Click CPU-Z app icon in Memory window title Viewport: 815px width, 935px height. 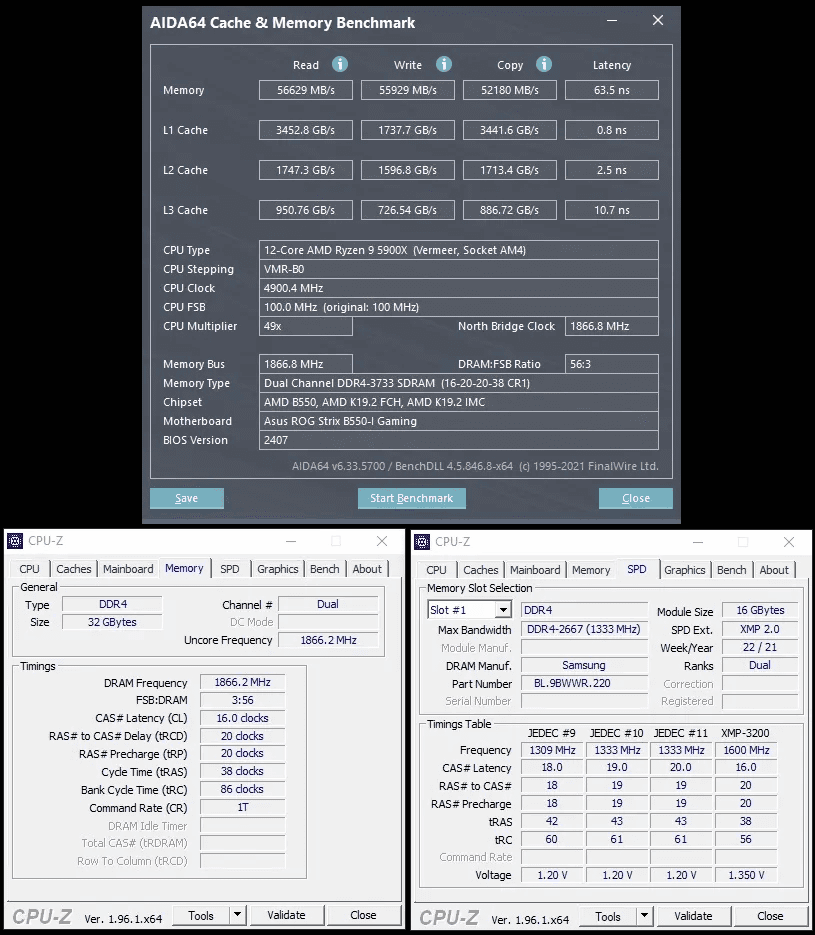click(x=15, y=541)
